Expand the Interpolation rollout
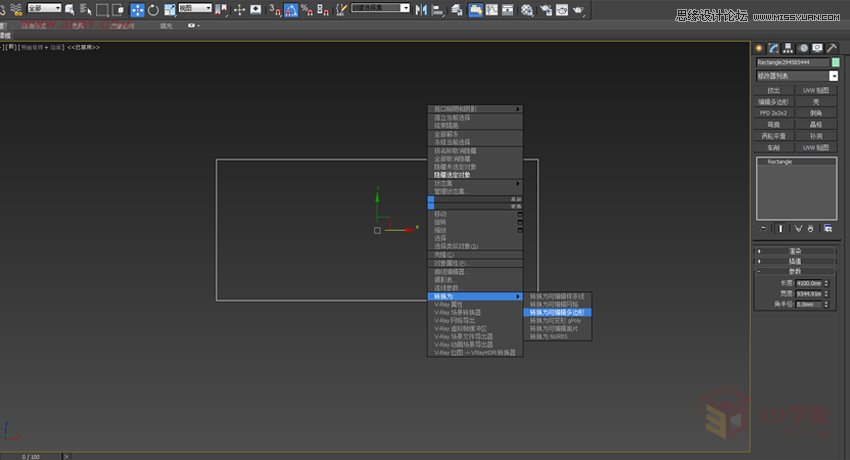This screenshot has height=460, width=850. 797,260
